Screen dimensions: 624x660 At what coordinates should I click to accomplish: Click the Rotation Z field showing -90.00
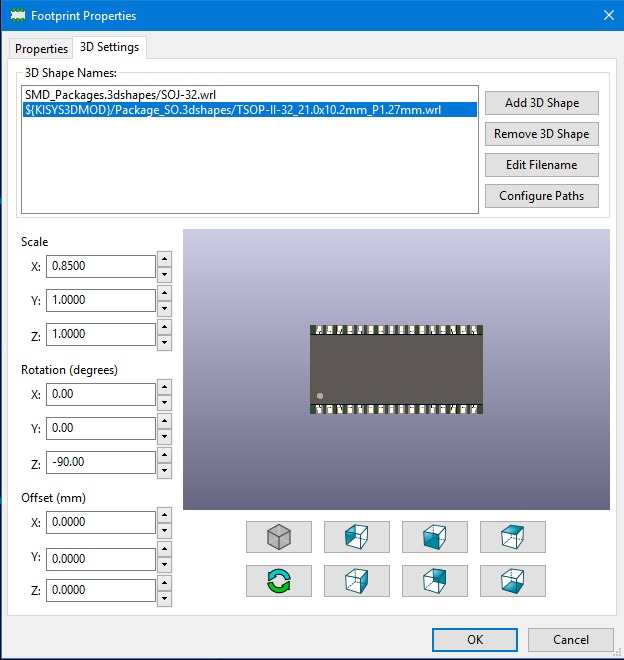101,462
